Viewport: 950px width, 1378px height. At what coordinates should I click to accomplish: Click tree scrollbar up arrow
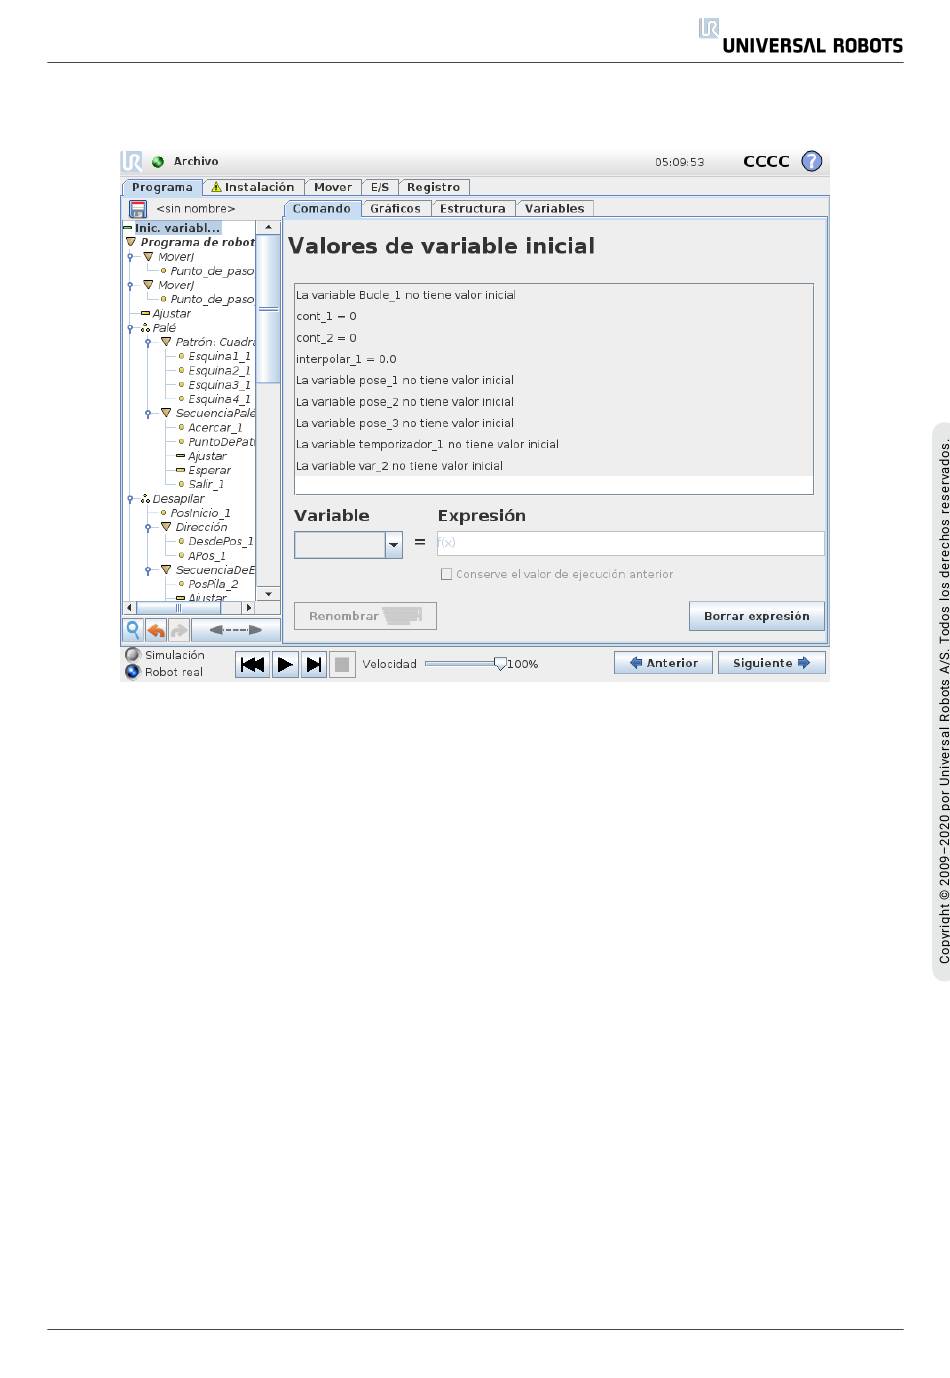point(268,228)
